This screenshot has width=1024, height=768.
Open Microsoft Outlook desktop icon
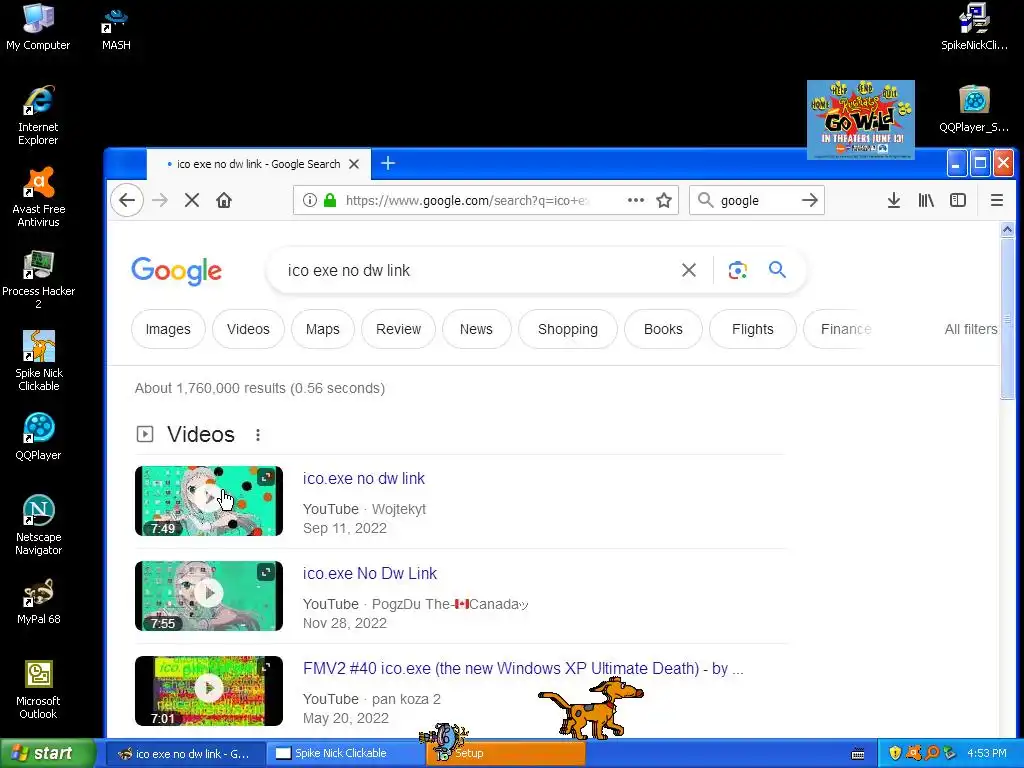pyautogui.click(x=39, y=690)
